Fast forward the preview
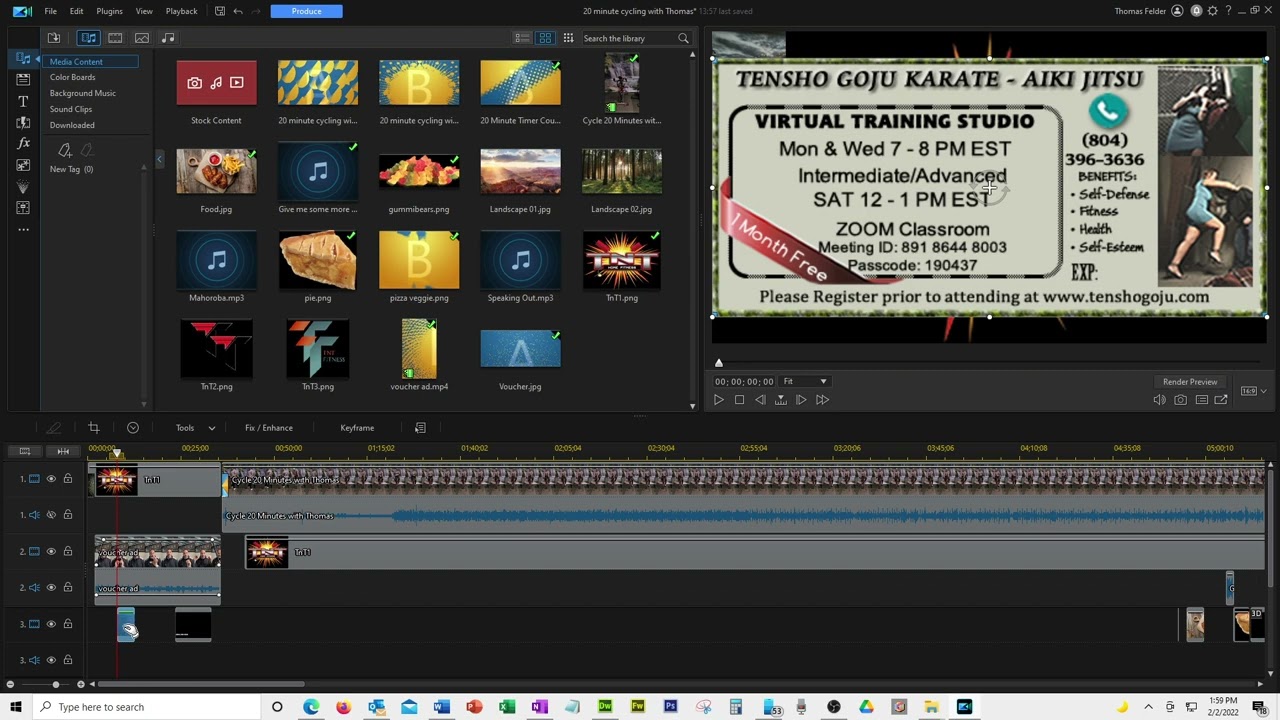 pyautogui.click(x=822, y=400)
